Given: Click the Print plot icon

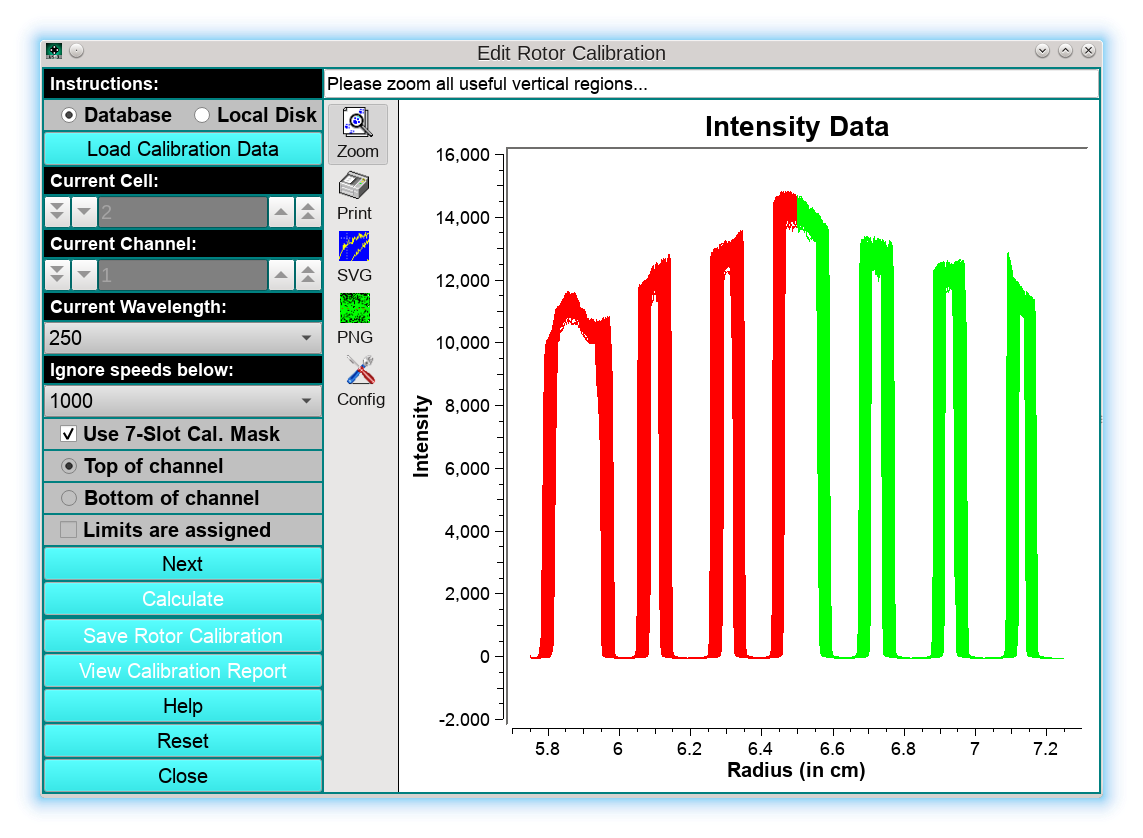Looking at the screenshot, I should 354,187.
